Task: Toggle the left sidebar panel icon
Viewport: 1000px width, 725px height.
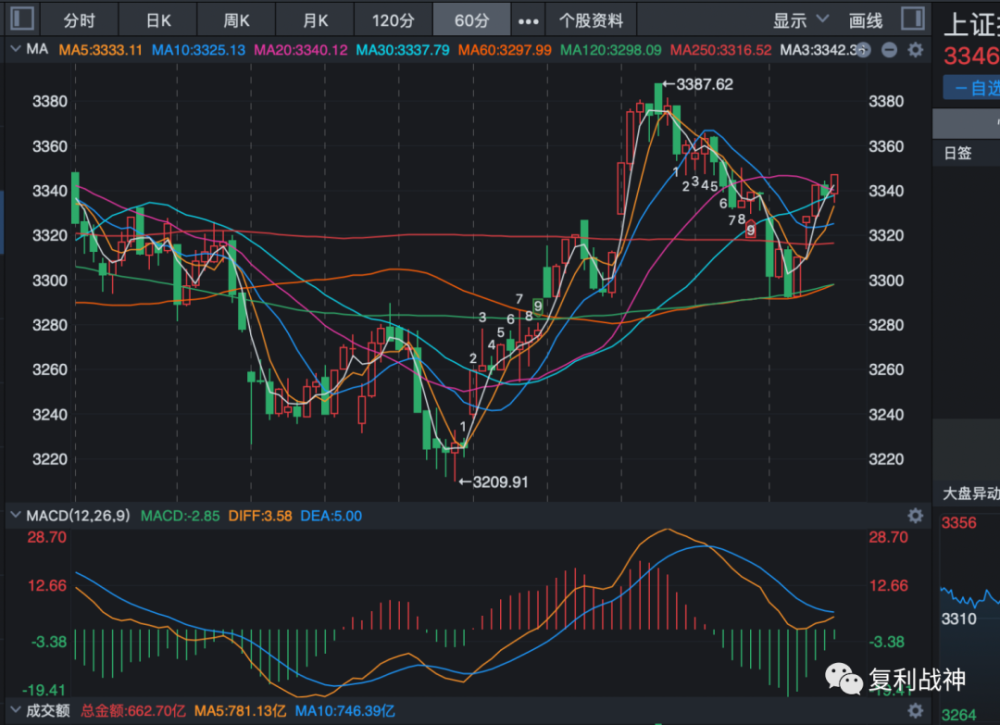Action: (22, 18)
